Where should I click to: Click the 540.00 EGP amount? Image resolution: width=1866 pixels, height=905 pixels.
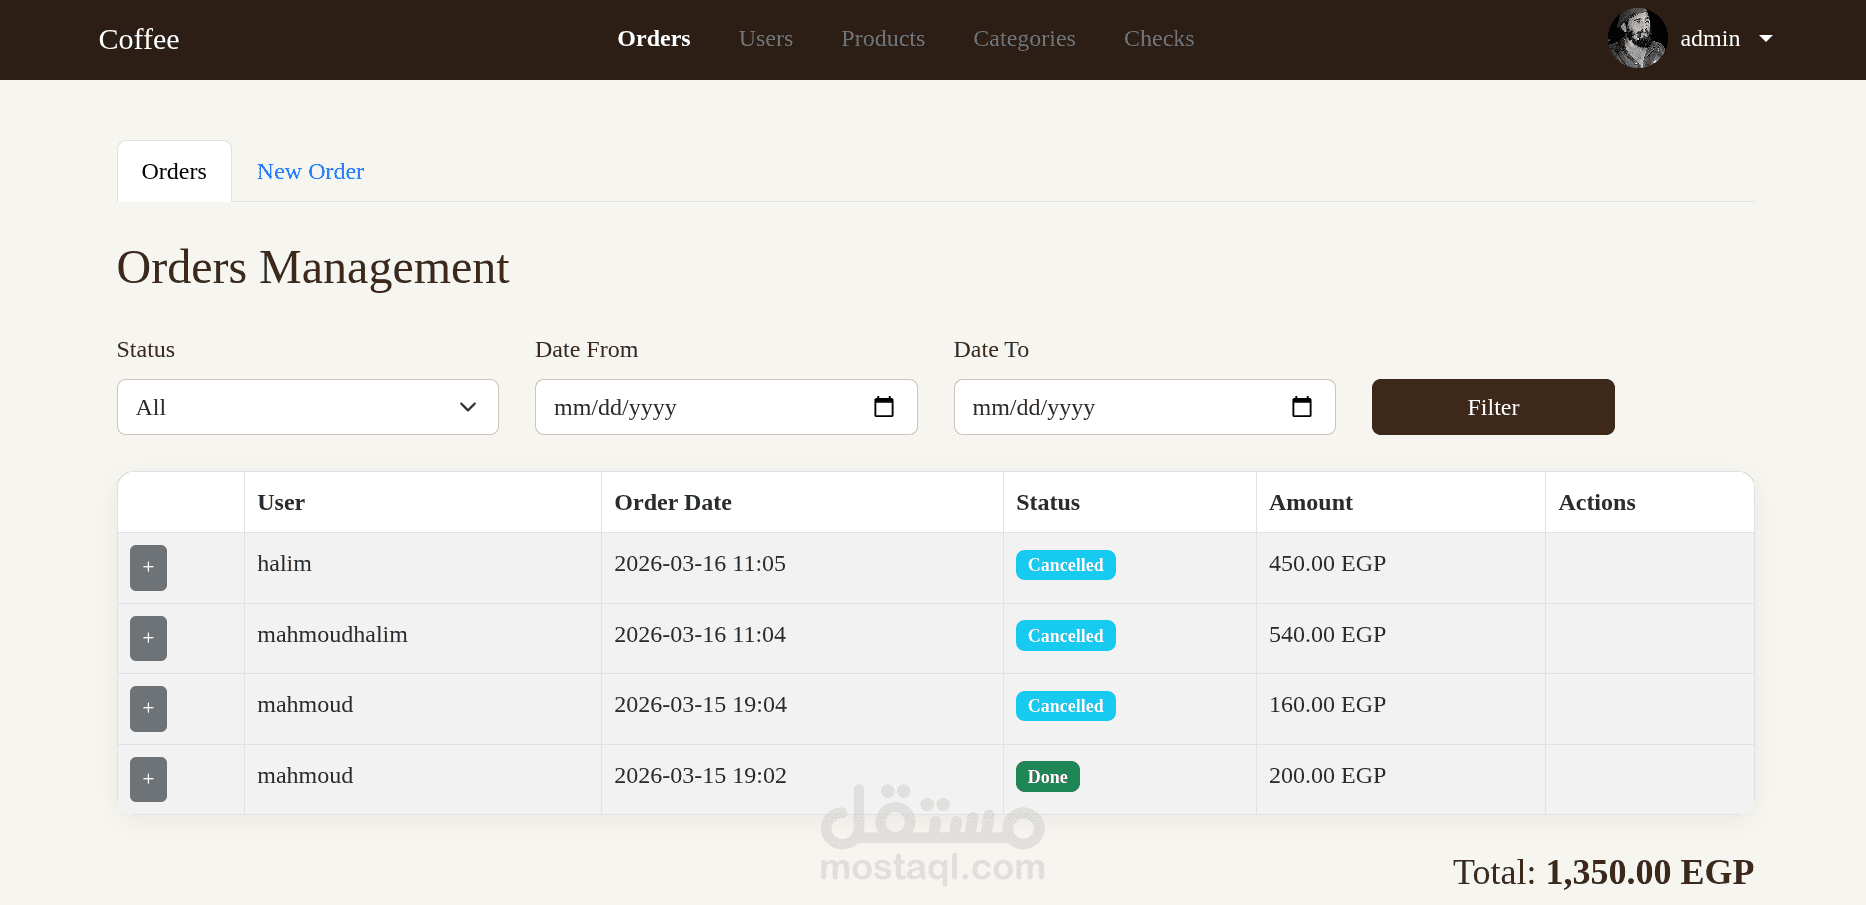(1327, 634)
